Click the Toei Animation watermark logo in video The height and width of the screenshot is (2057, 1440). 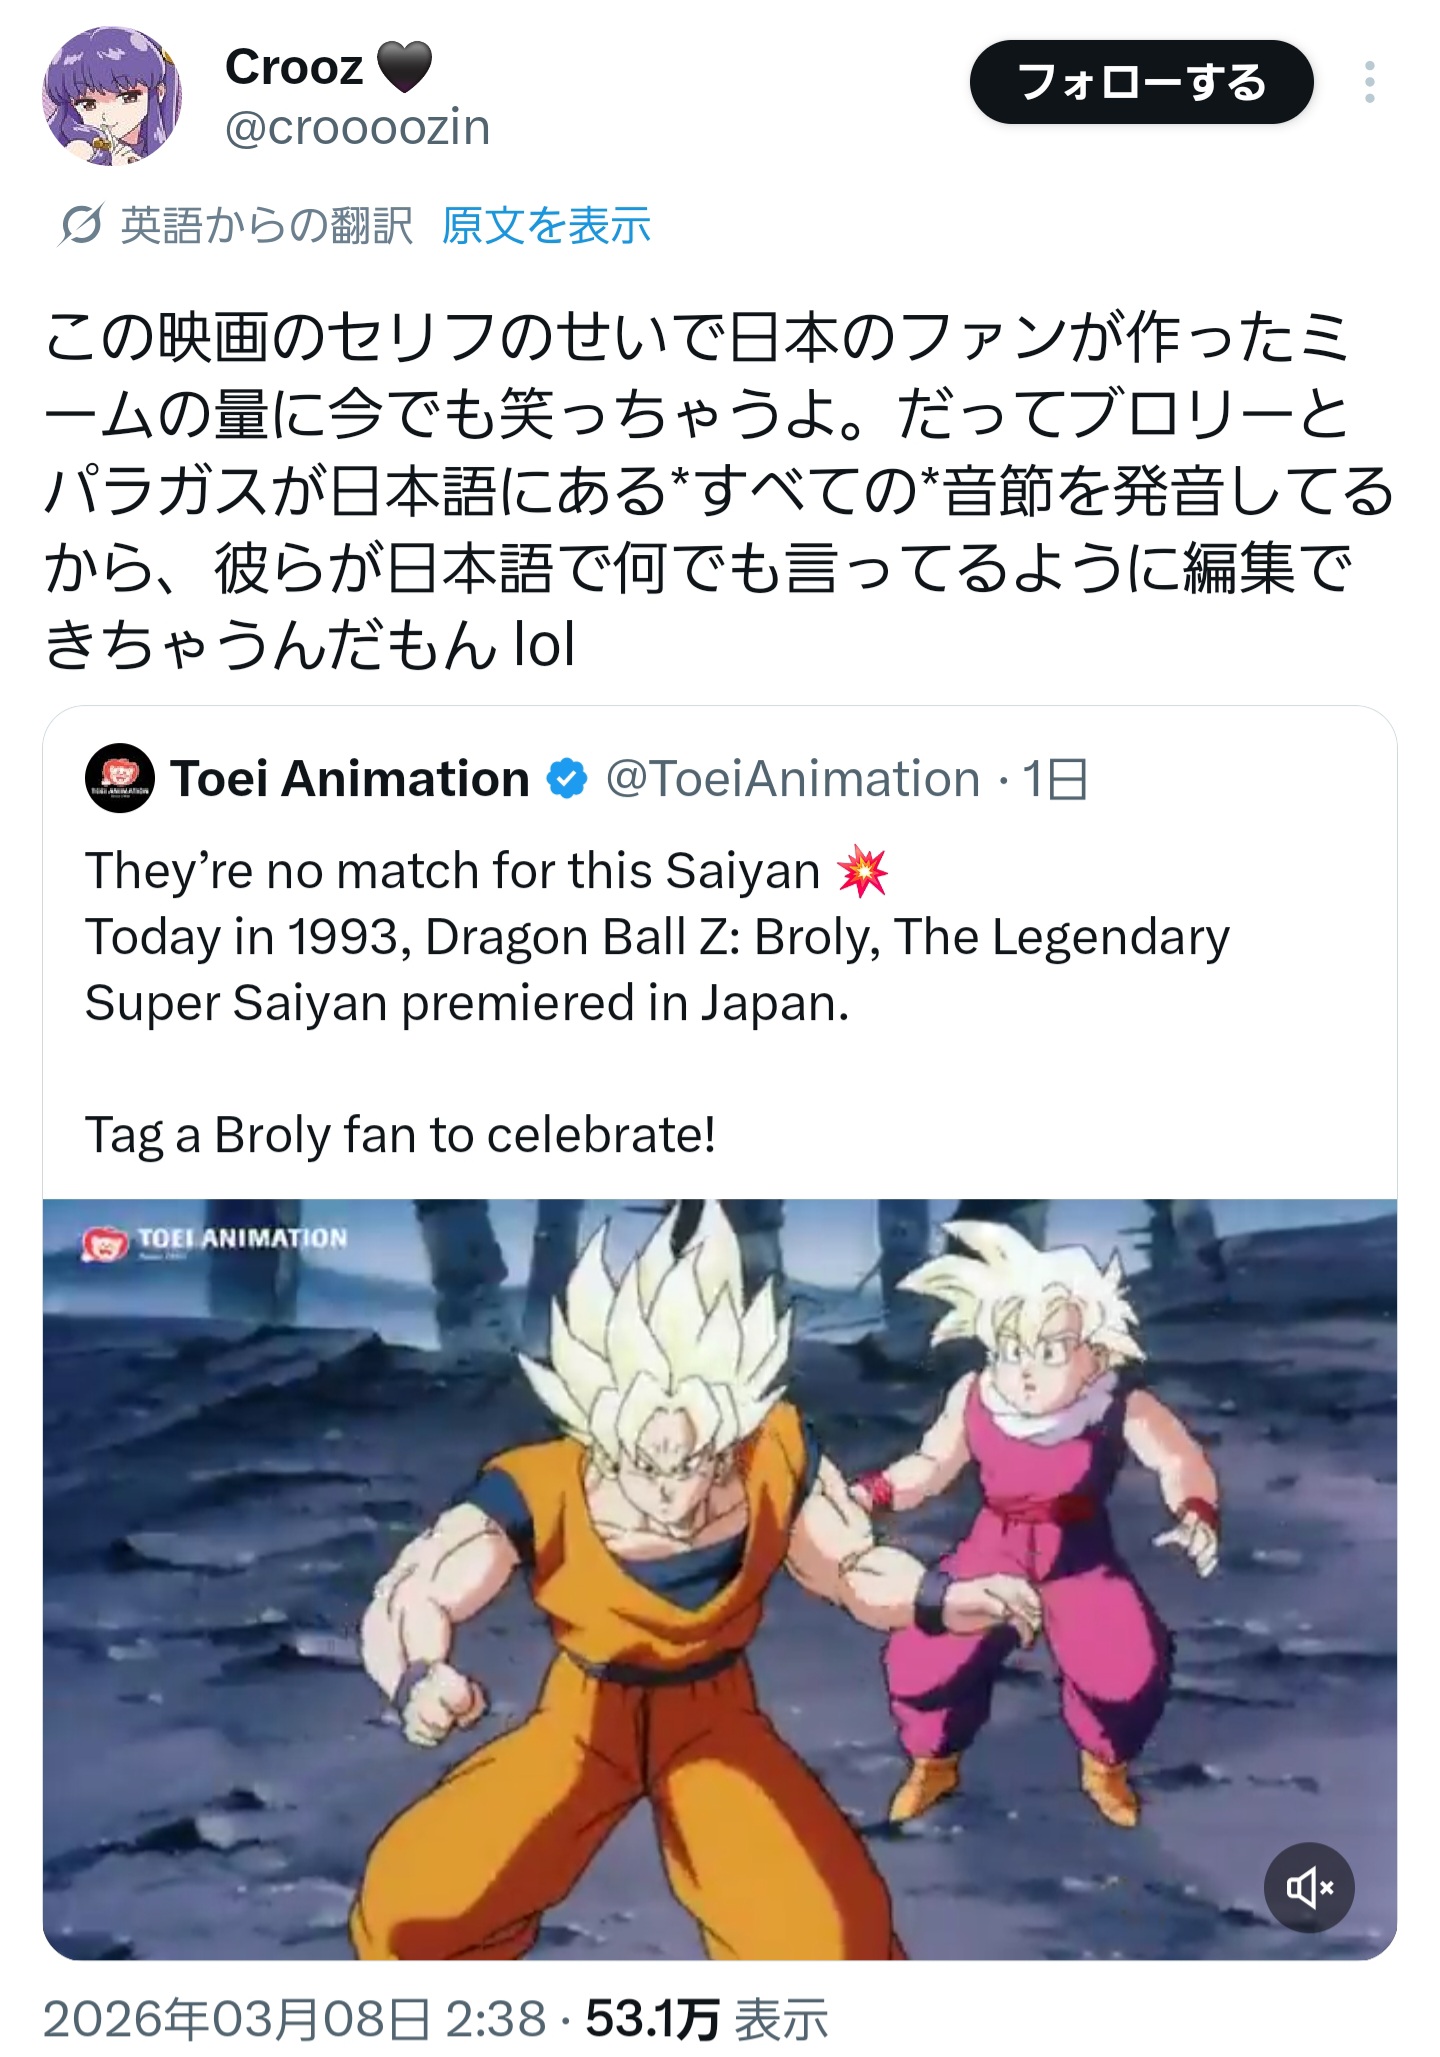pos(214,1241)
